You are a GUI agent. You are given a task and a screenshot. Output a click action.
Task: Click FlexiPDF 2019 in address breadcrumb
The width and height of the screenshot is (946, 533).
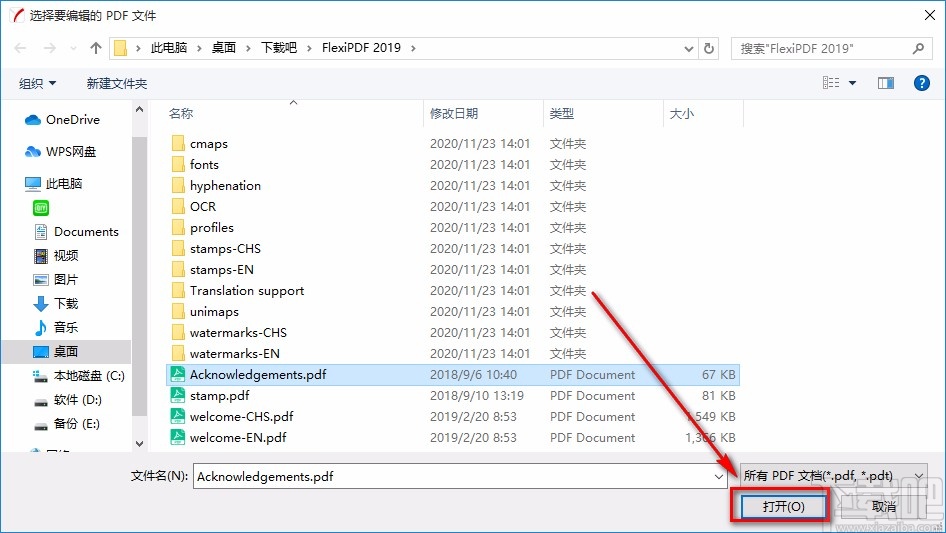coord(361,48)
